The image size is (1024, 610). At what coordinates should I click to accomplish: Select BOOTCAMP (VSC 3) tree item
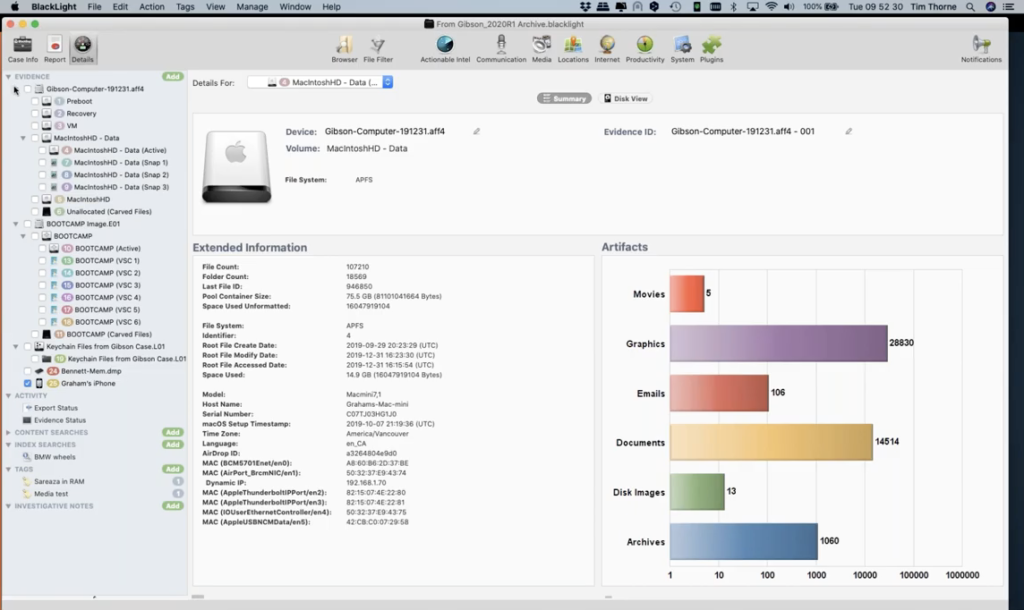tap(107, 285)
